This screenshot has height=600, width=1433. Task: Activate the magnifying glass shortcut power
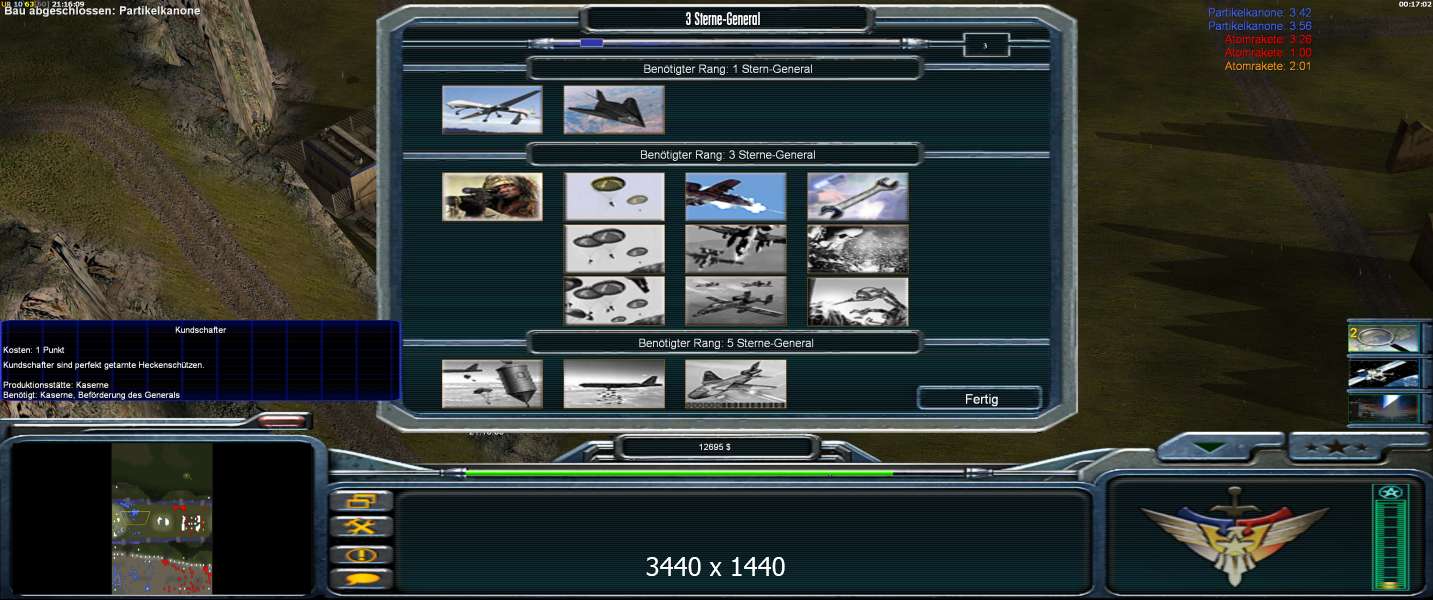pos(1384,338)
